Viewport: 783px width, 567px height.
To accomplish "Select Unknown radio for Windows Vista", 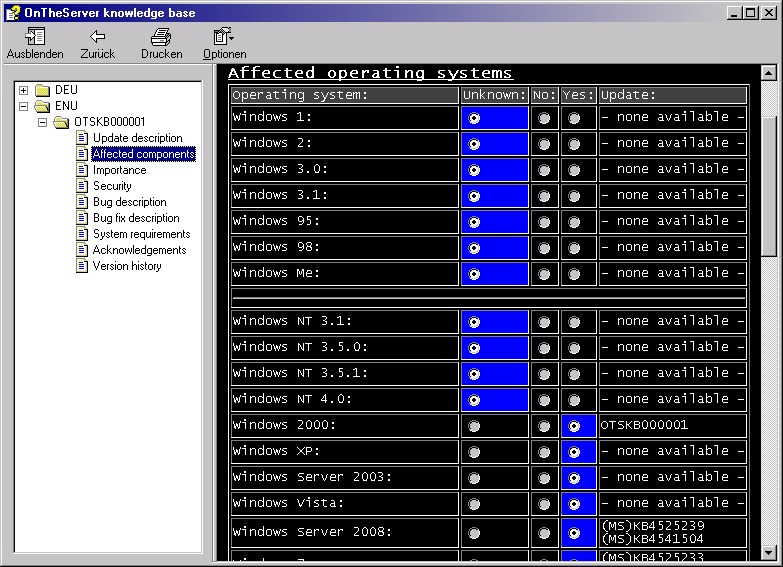I will pyautogui.click(x=474, y=504).
